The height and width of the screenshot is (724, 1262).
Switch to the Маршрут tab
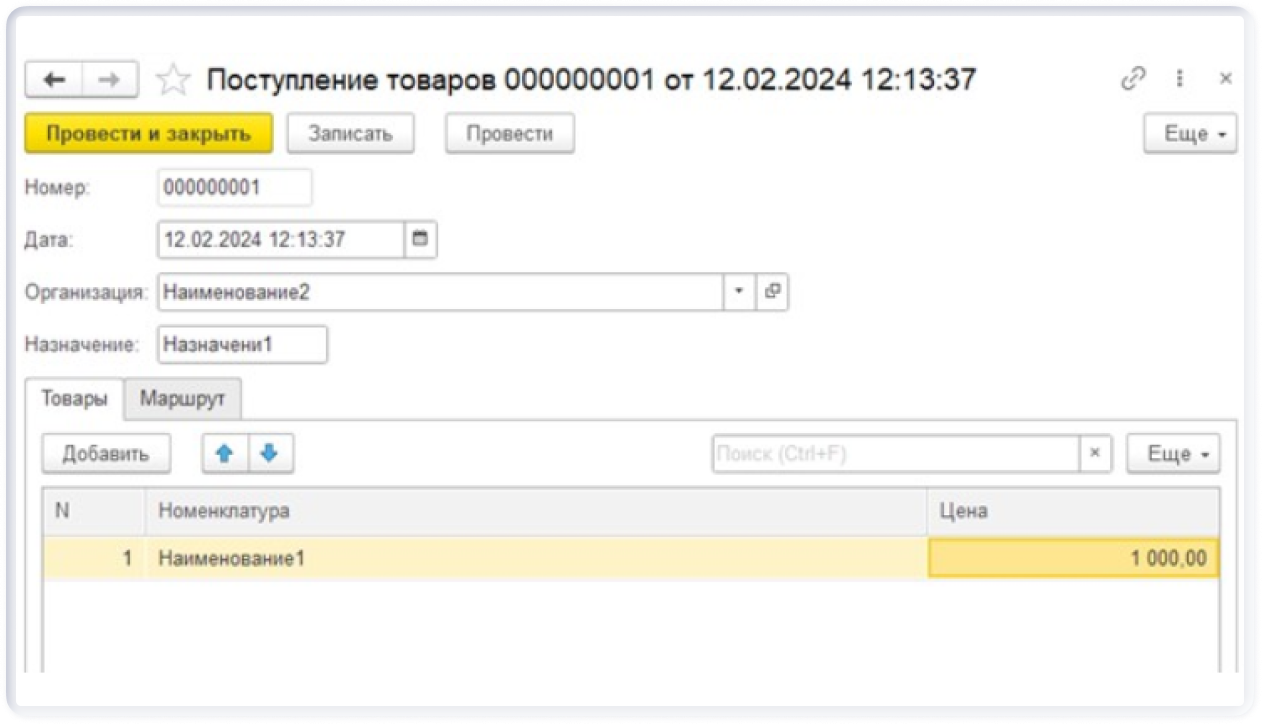(x=183, y=398)
